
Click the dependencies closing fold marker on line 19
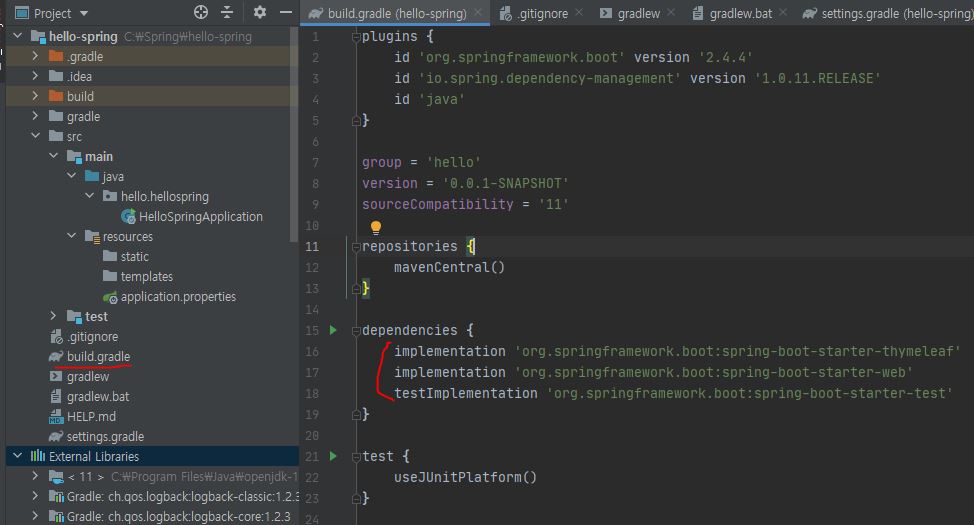click(x=356, y=414)
